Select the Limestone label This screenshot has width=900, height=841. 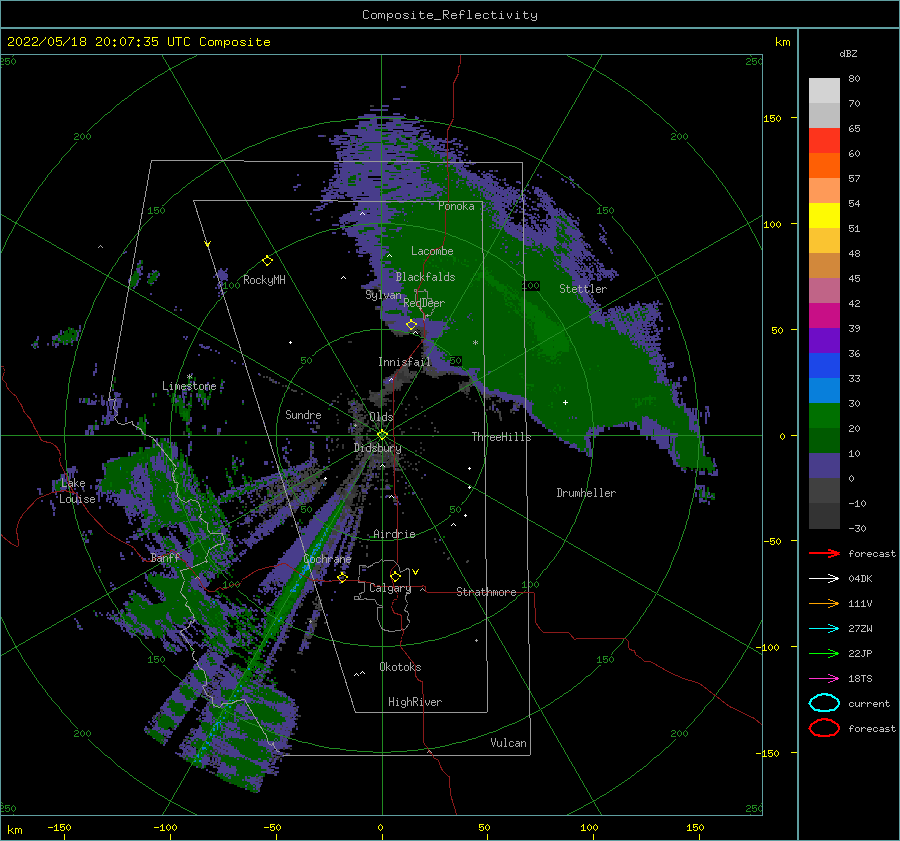point(189,386)
